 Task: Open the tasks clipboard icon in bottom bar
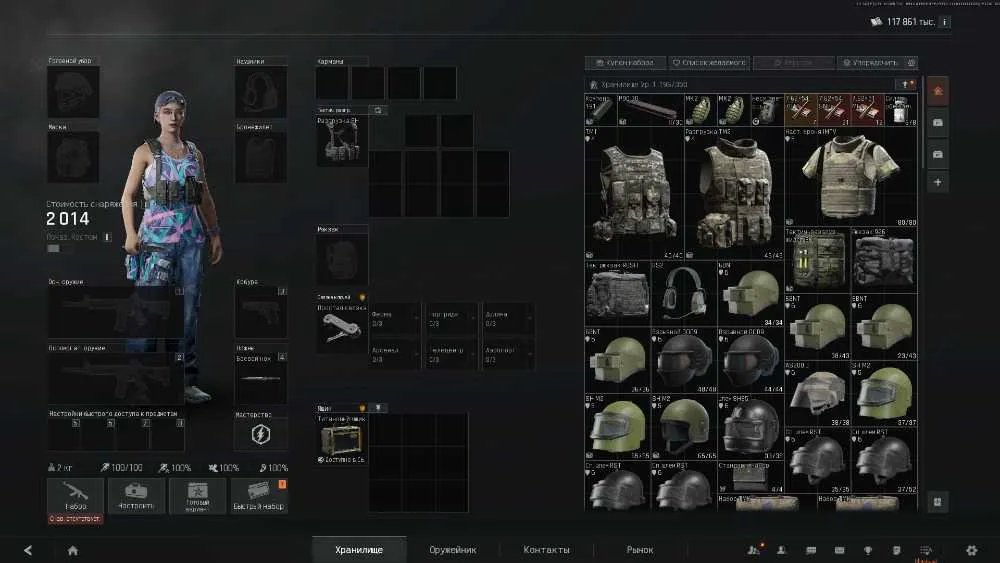pyautogui.click(x=897, y=550)
